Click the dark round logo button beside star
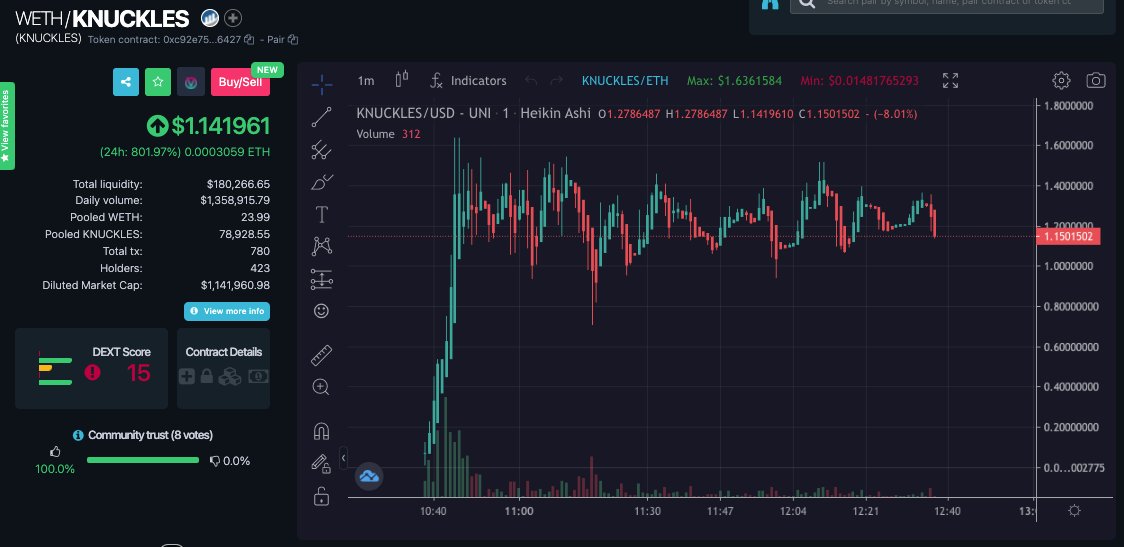This screenshot has height=547, width=1124. [191, 82]
